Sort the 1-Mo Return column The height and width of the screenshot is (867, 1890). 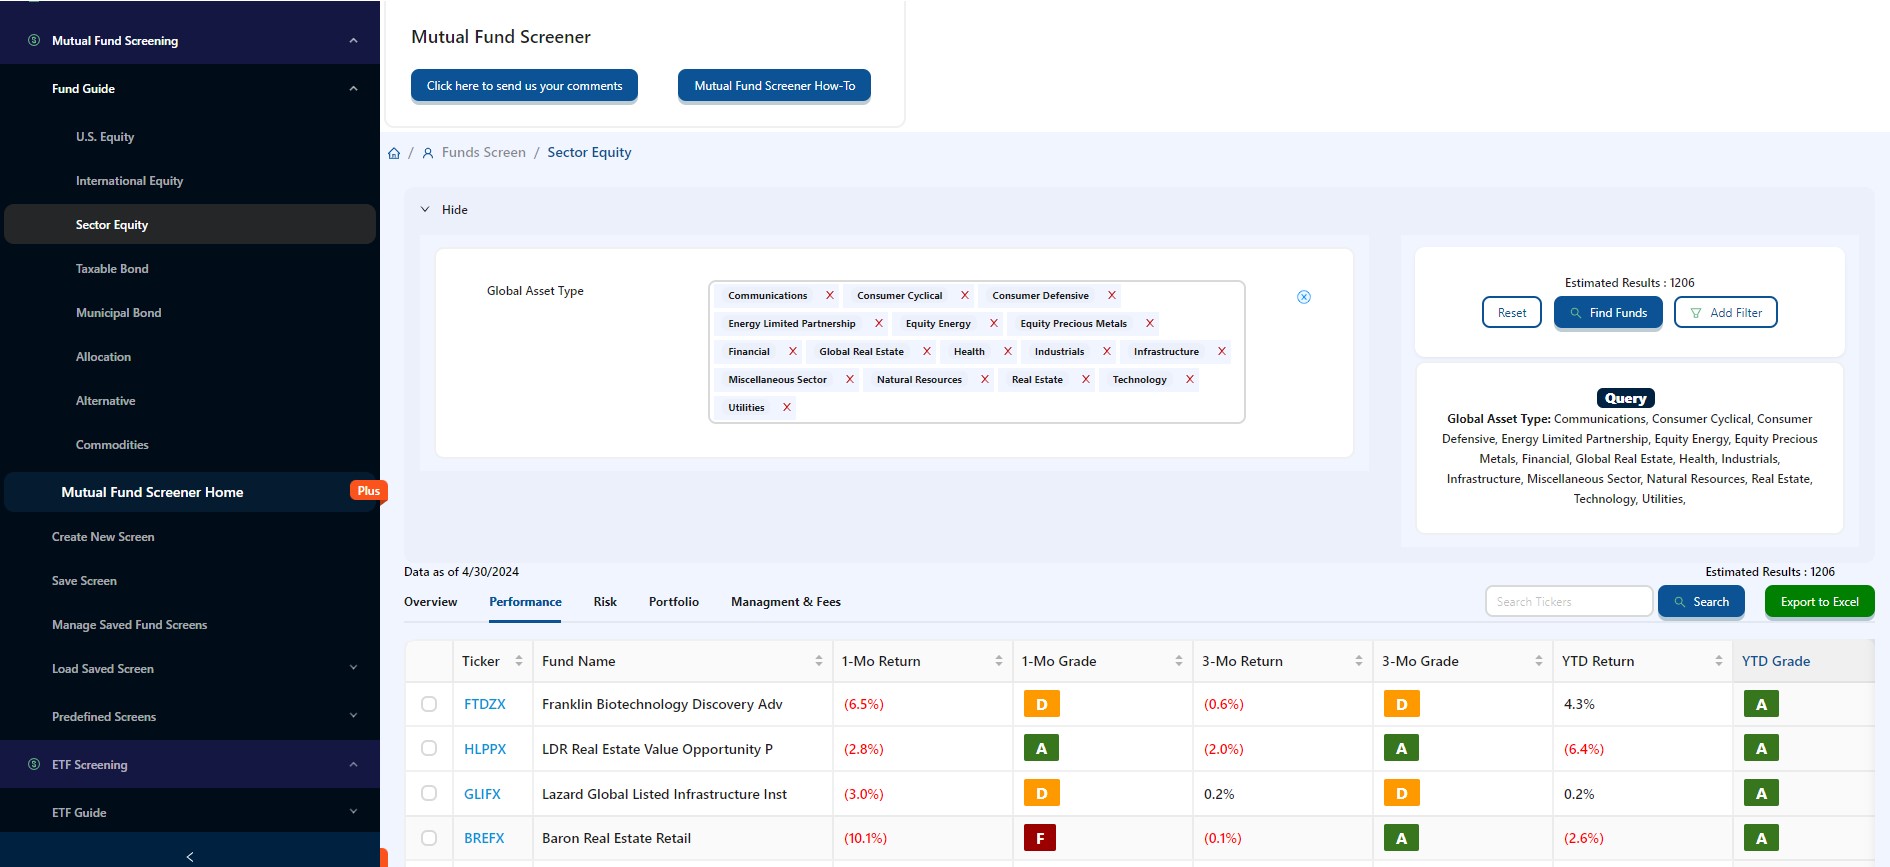[x=998, y=661]
